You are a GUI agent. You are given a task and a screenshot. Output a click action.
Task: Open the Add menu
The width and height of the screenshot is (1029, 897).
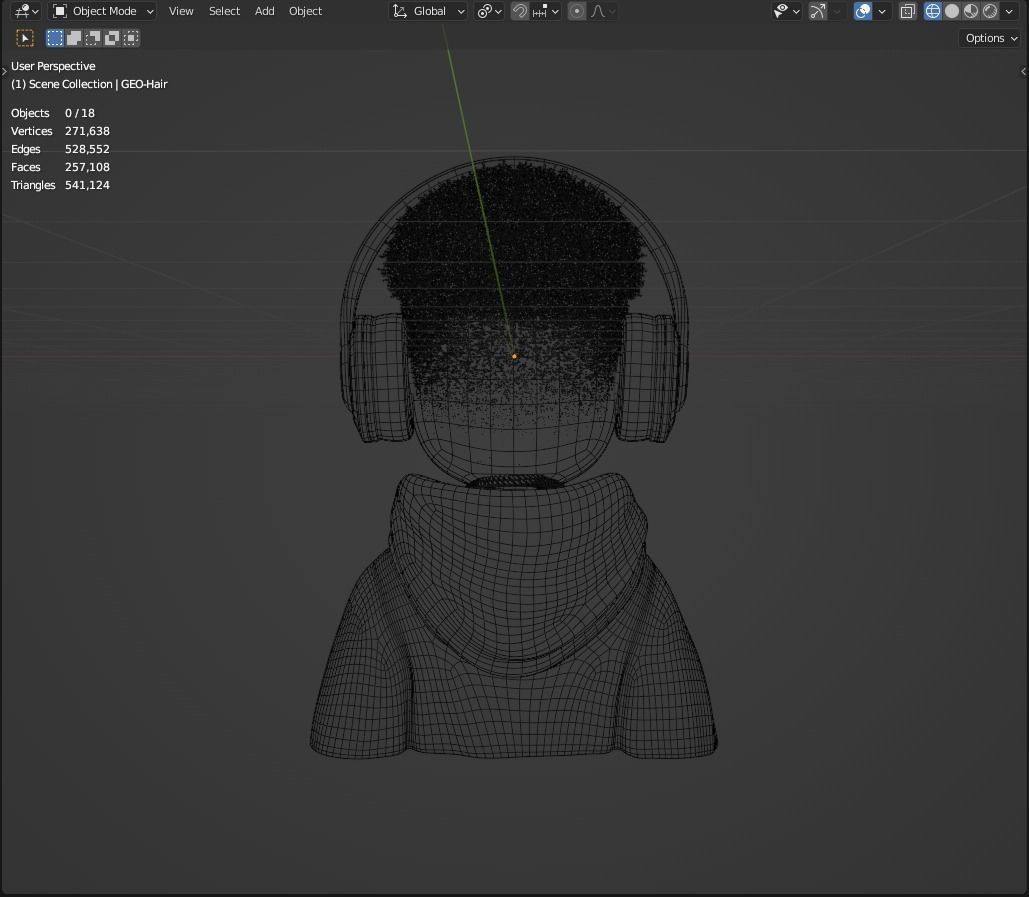[264, 11]
